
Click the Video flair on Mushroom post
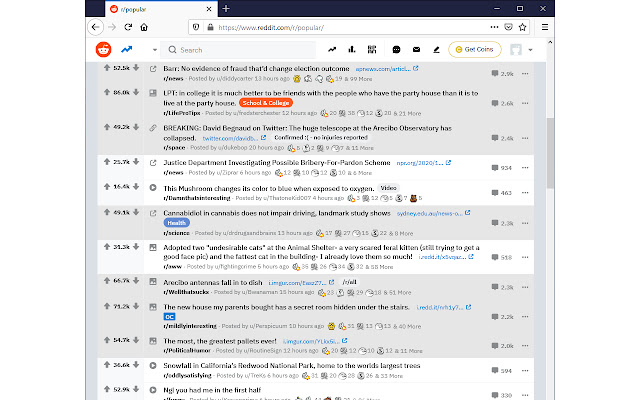pyautogui.click(x=388, y=188)
